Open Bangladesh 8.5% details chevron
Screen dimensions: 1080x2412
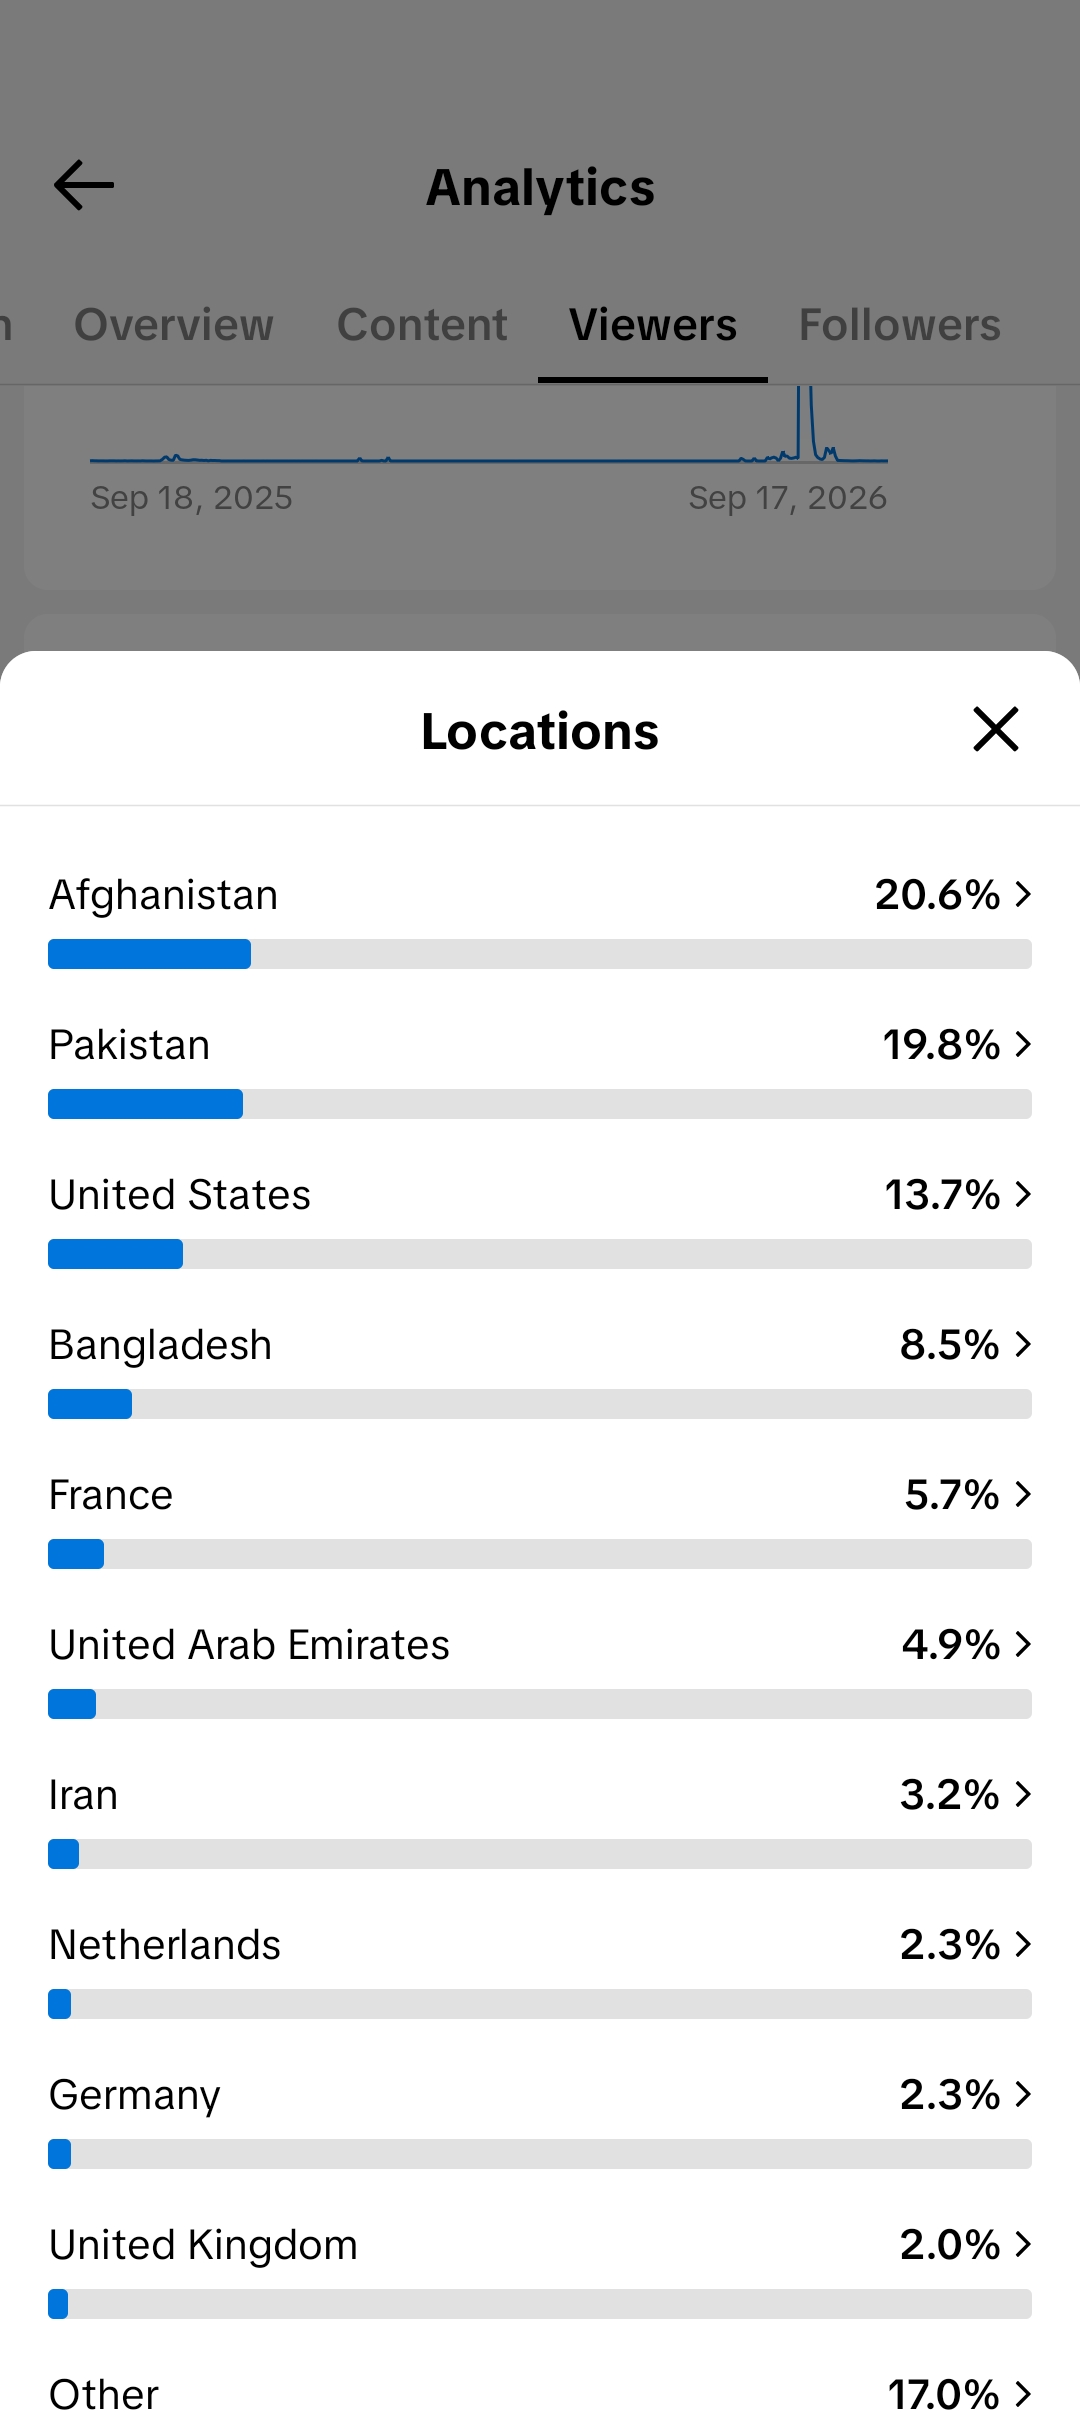pyautogui.click(x=1023, y=1344)
